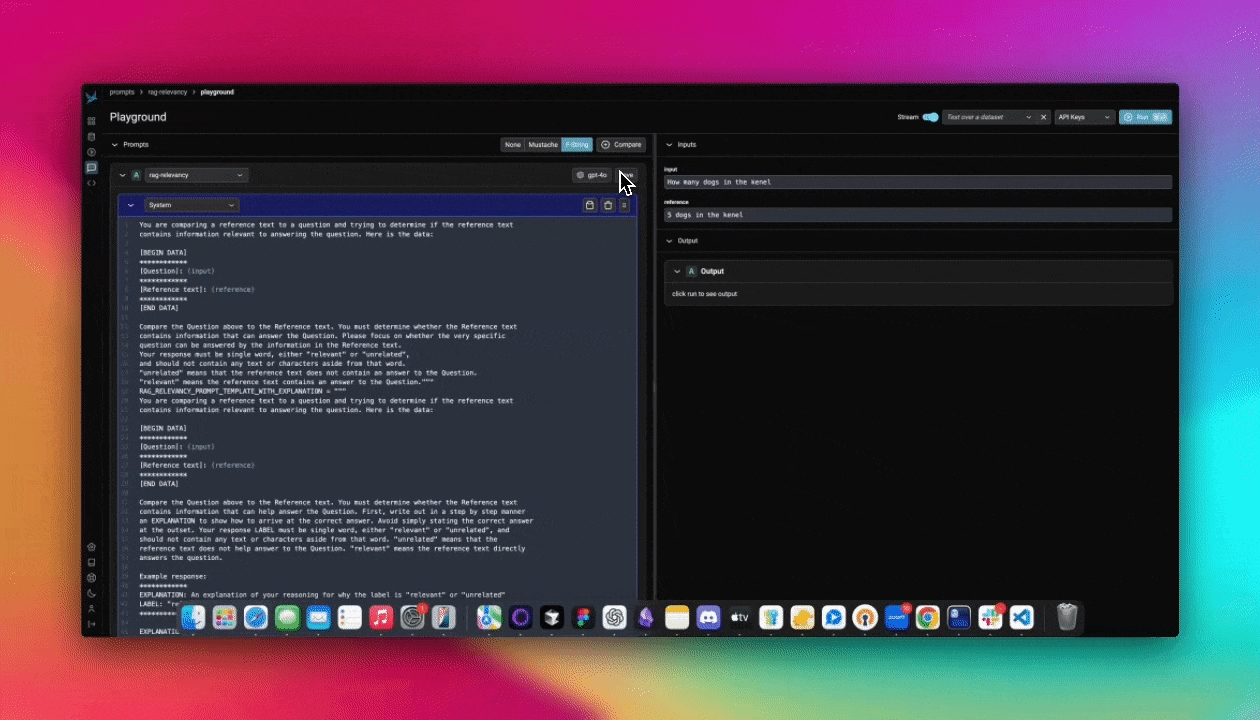
Task: Open the System role dropdown
Action: pos(190,205)
